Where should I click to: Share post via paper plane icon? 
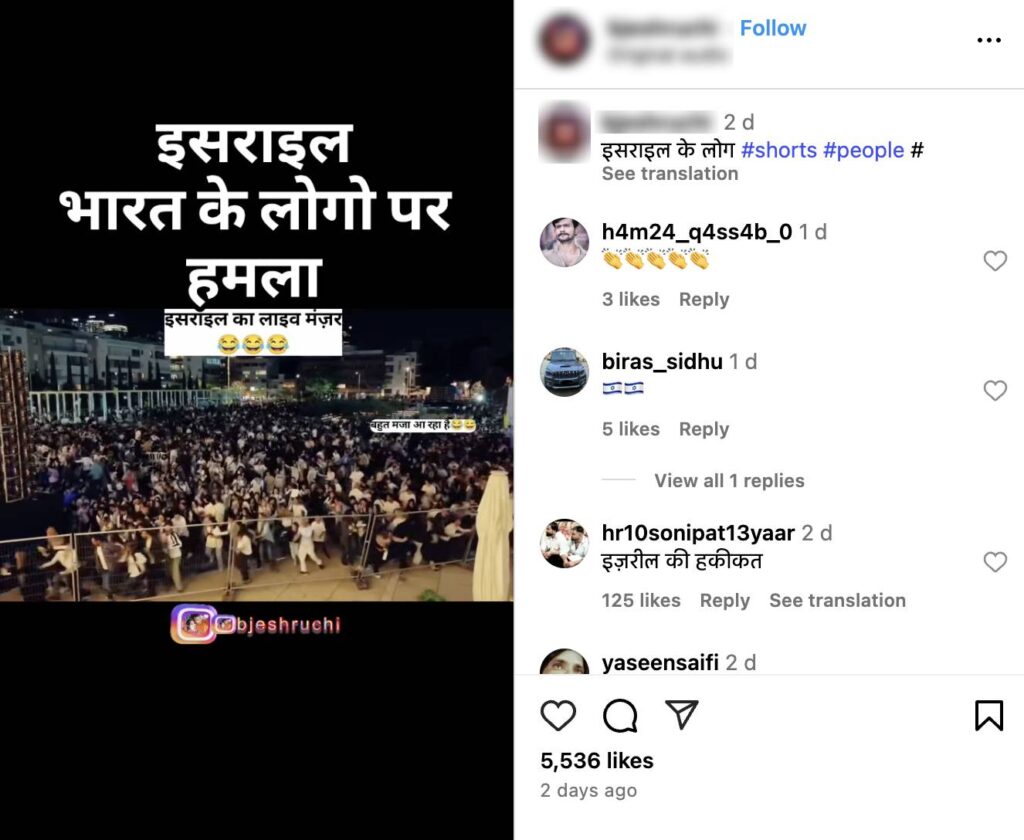click(x=681, y=714)
